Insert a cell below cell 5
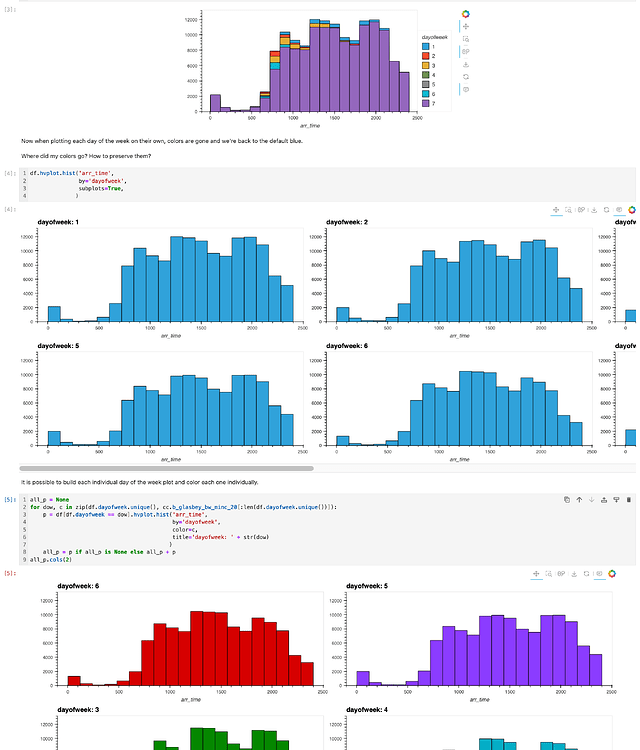 (x=617, y=500)
